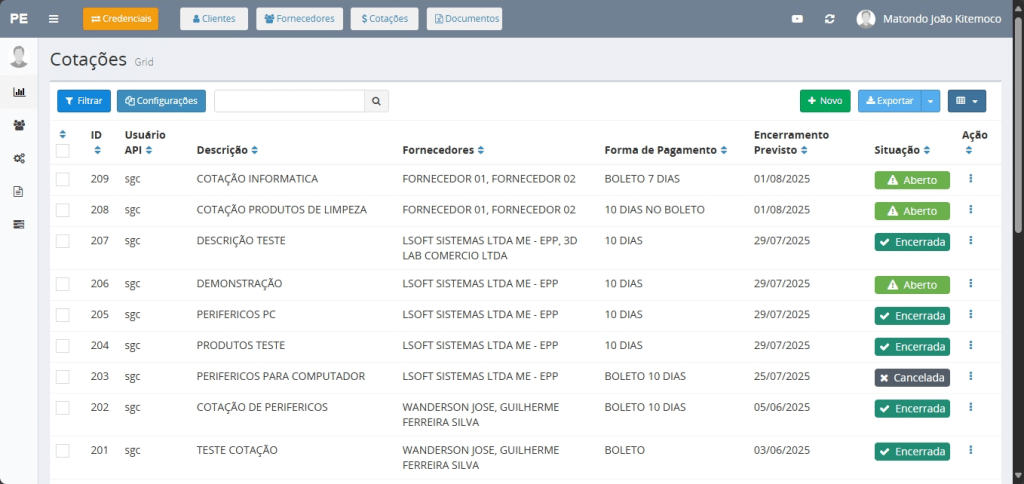The width and height of the screenshot is (1024, 484).
Task: Click Aberto status of quotation 206
Action: (x=912, y=285)
